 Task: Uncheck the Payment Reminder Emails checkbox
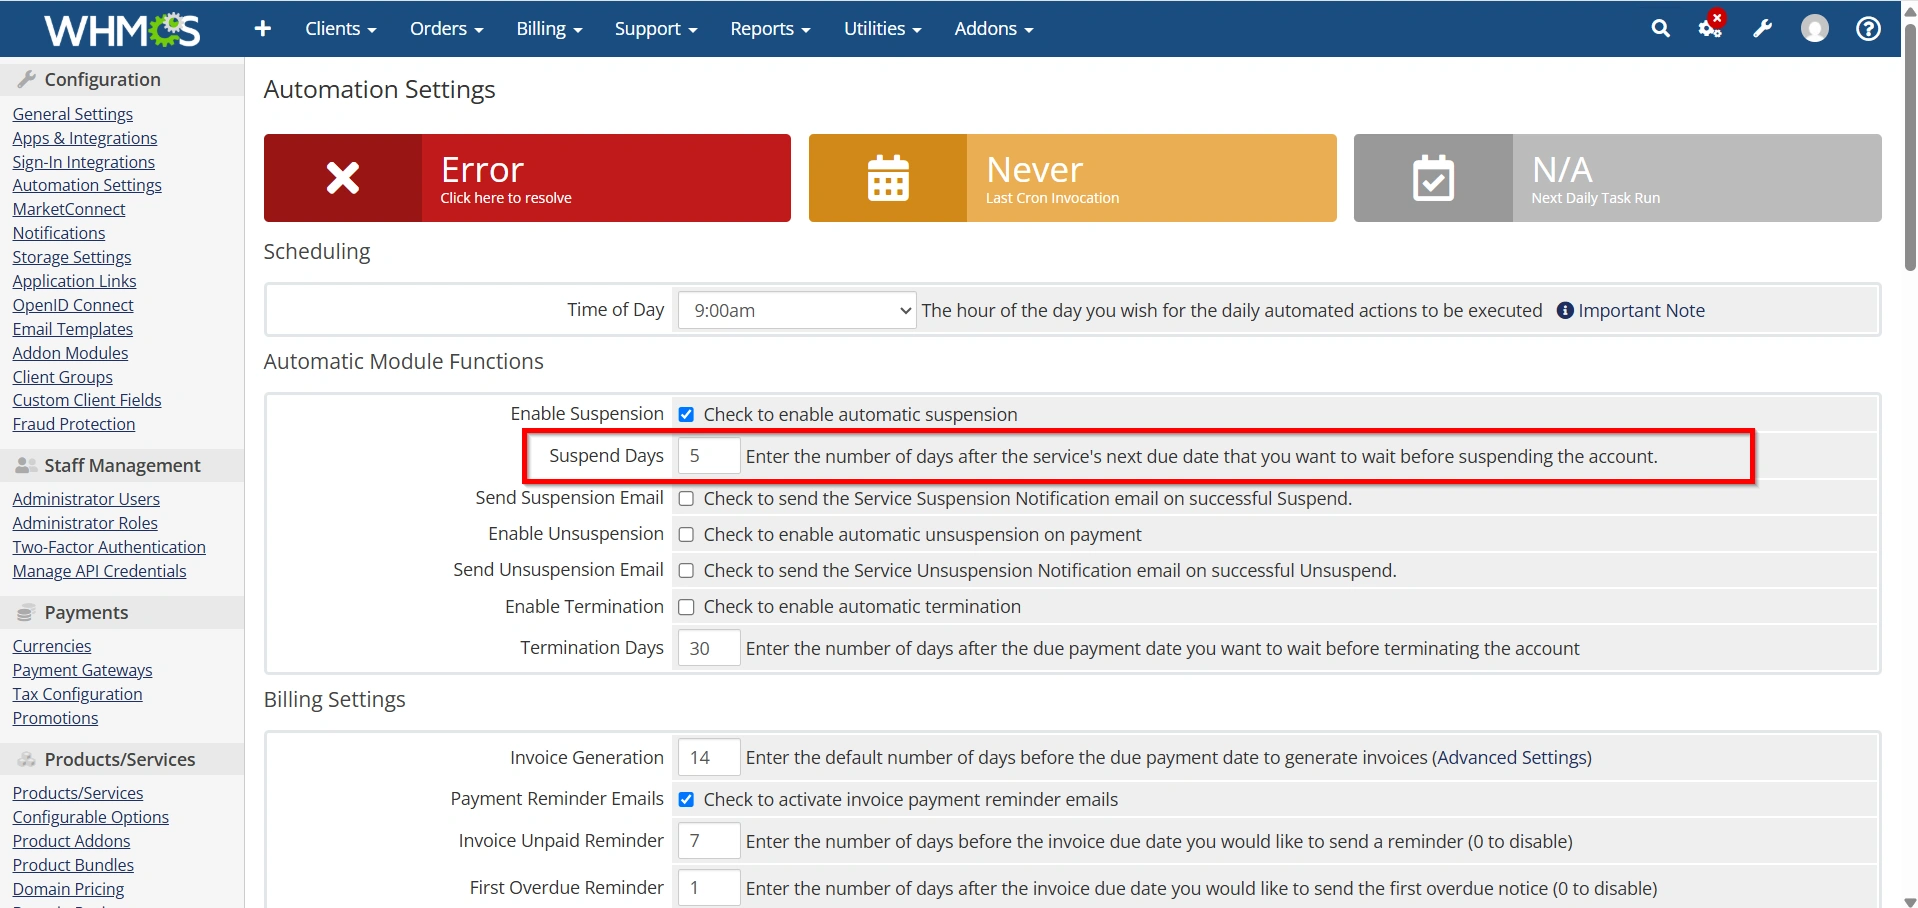coord(686,800)
